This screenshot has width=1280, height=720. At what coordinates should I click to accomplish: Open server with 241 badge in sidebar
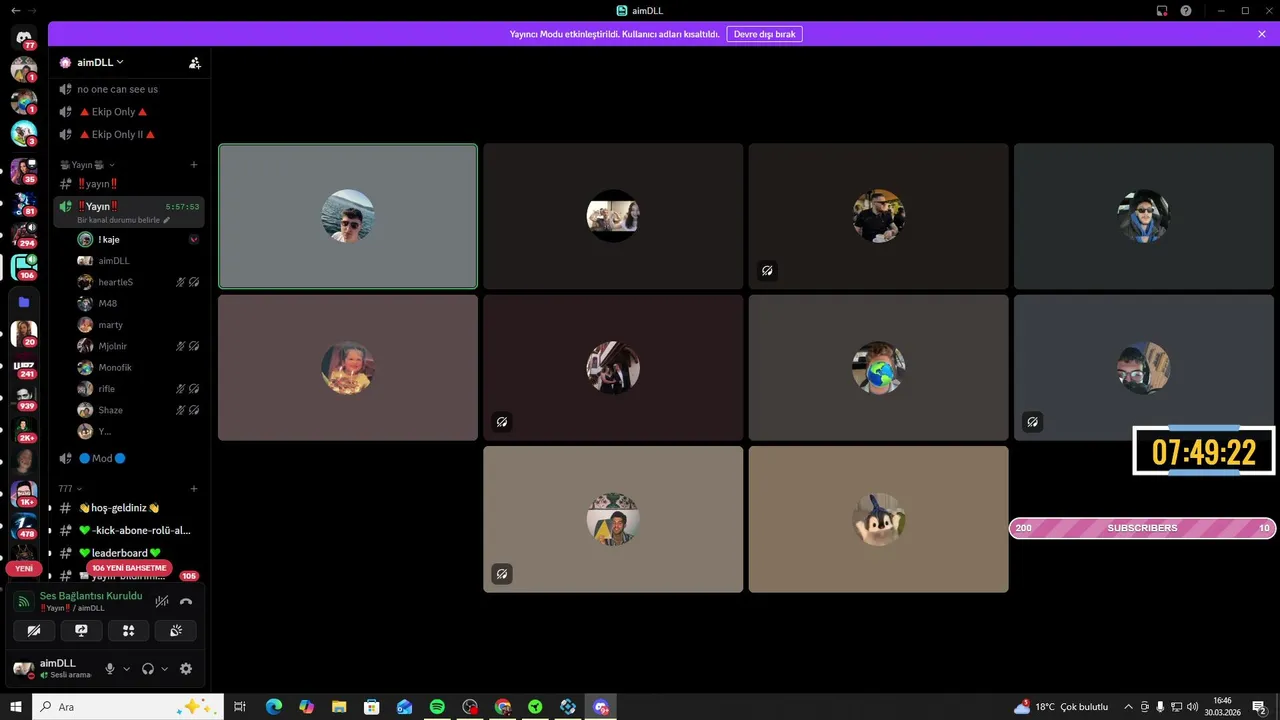point(24,365)
